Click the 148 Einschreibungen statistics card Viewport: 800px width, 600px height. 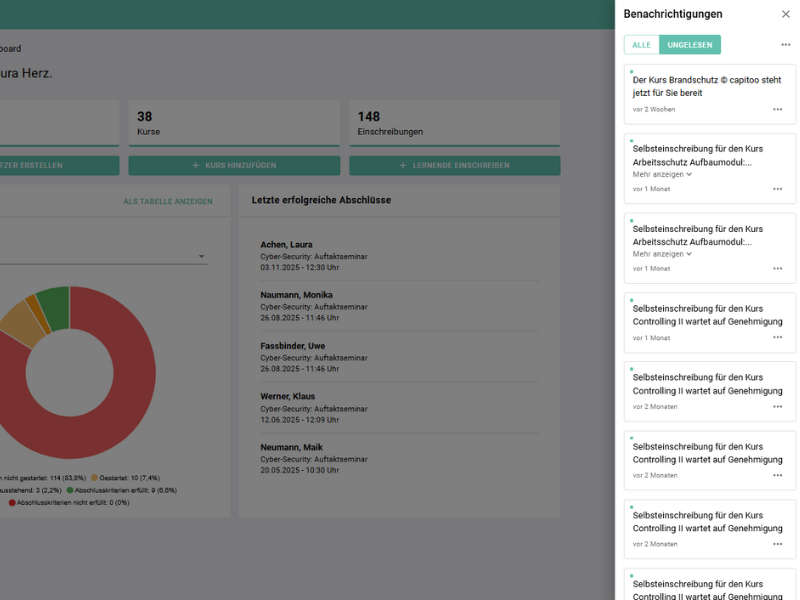tap(454, 123)
